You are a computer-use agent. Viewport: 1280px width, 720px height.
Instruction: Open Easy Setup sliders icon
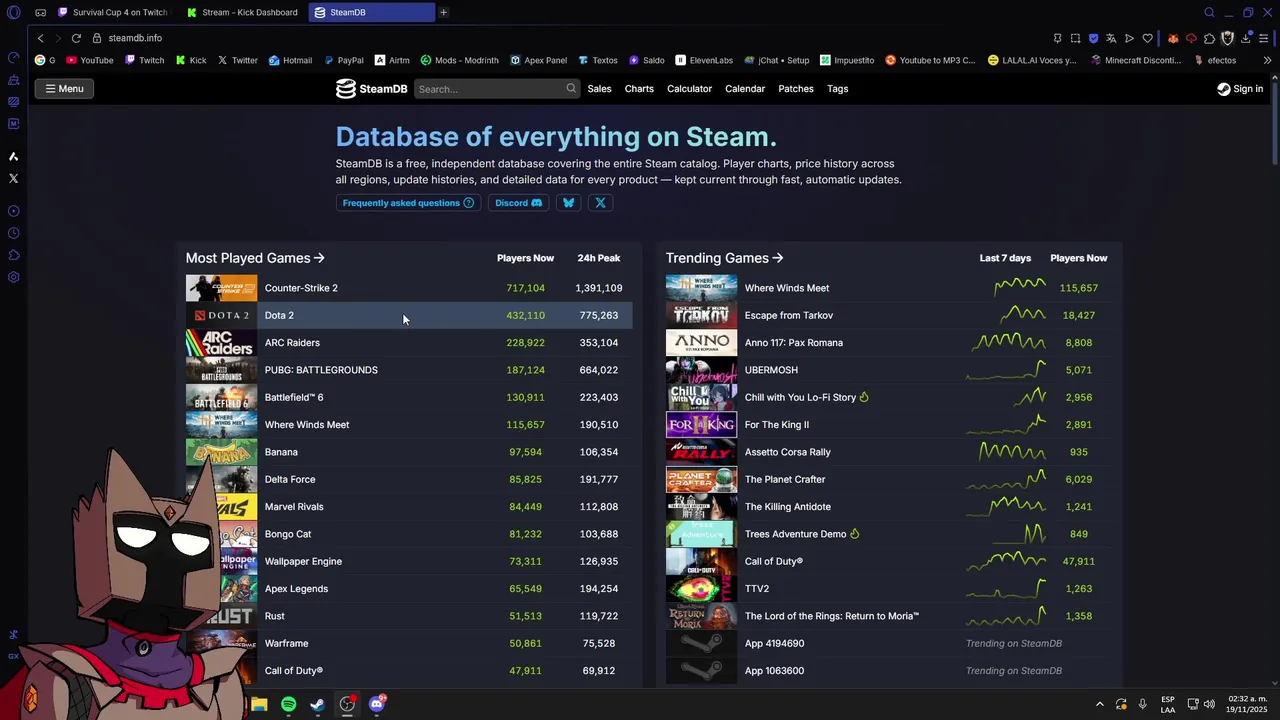1264,38
